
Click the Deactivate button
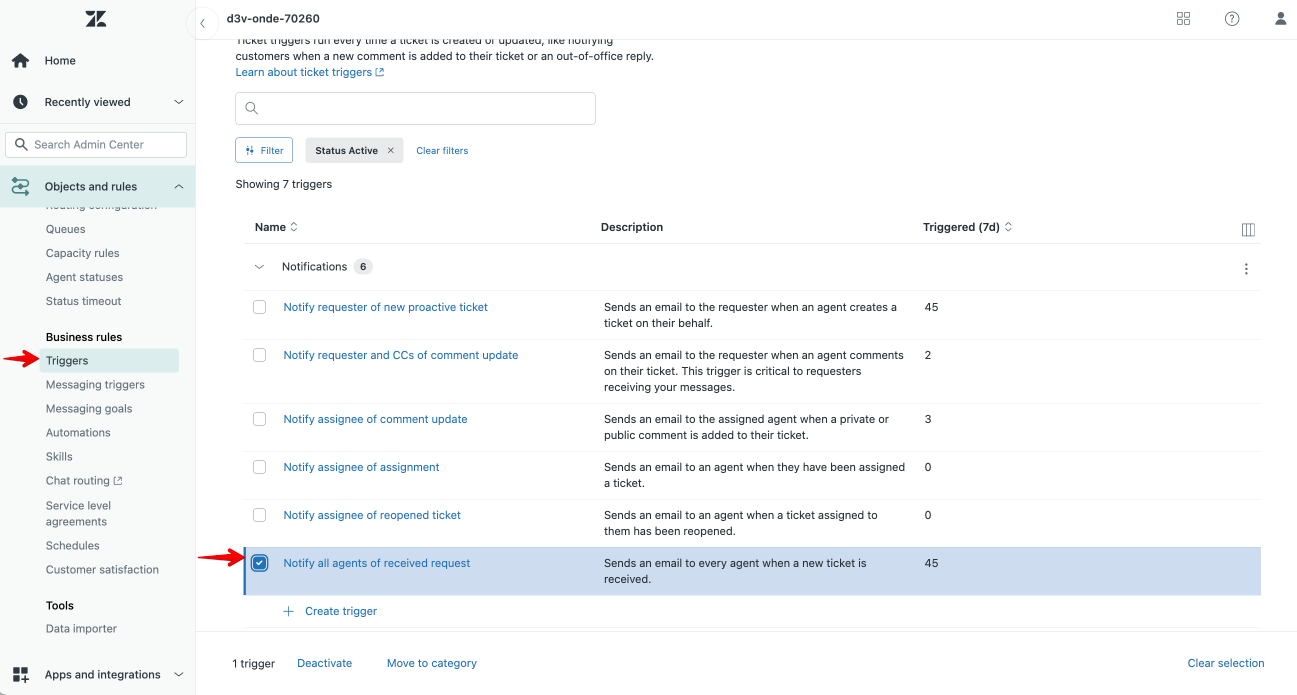click(x=324, y=663)
